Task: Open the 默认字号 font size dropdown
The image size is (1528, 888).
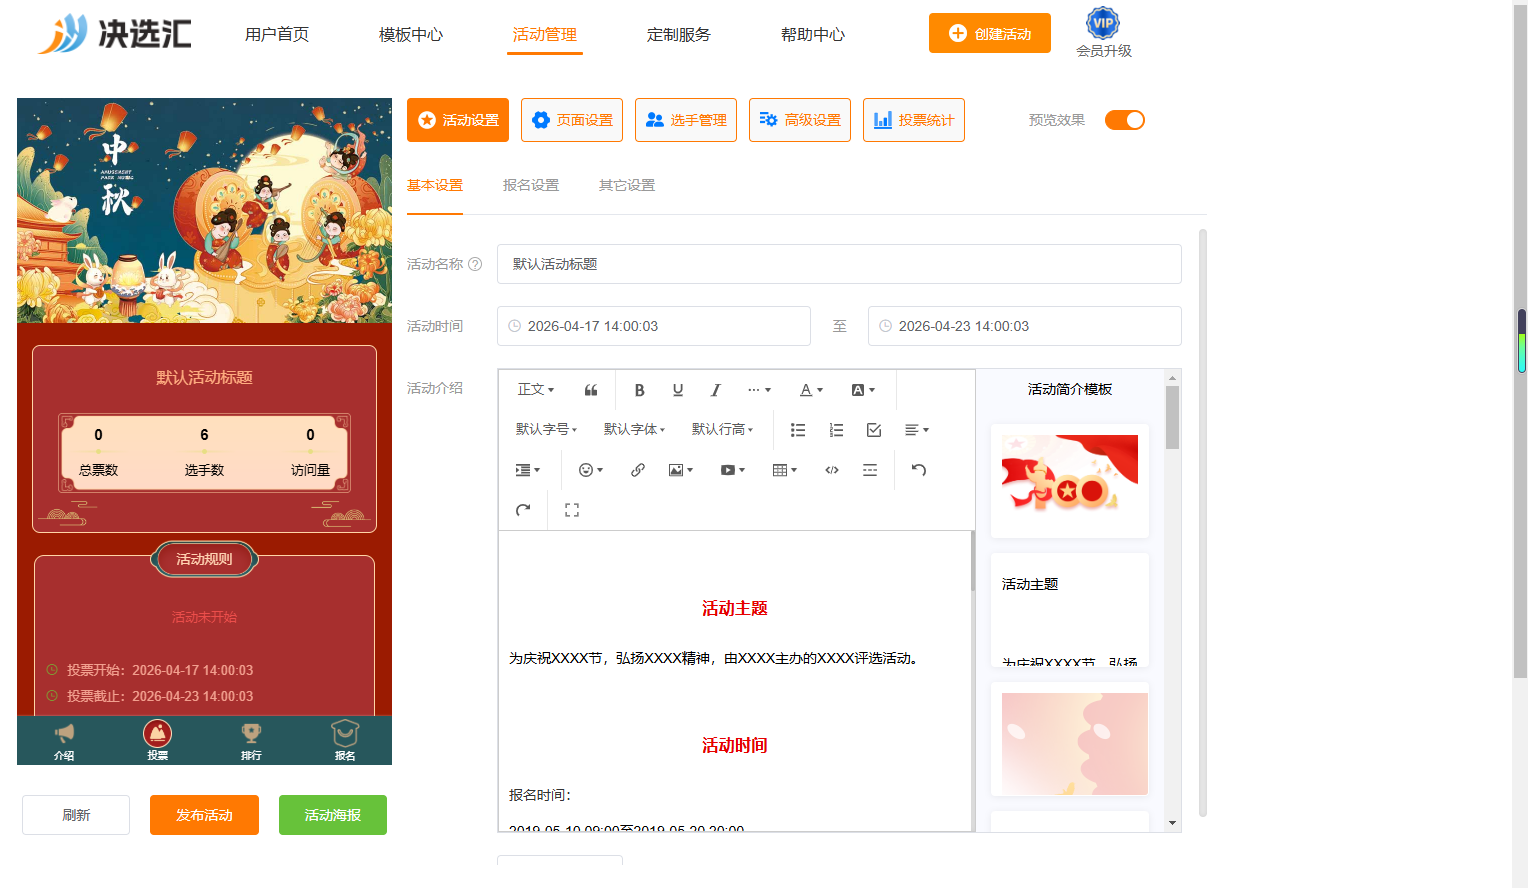Action: pyautogui.click(x=546, y=430)
